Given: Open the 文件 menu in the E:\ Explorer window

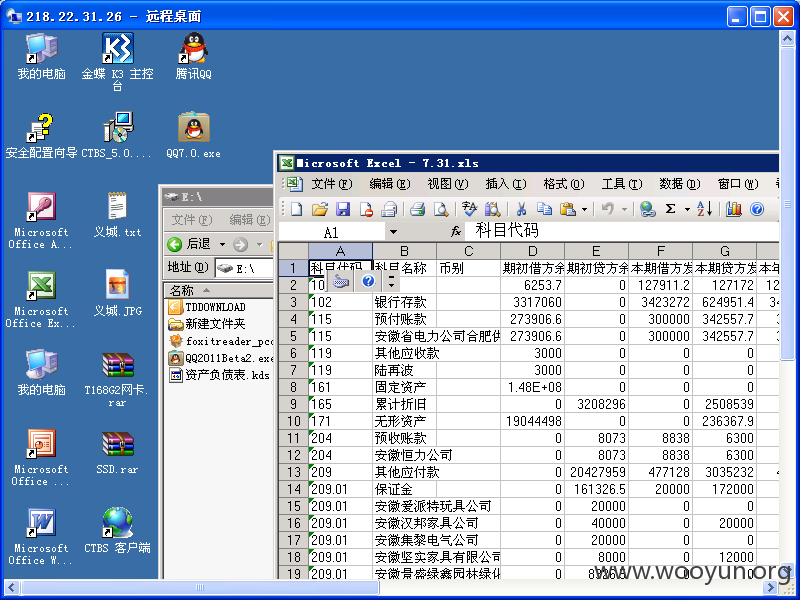Looking at the screenshot, I should click(191, 220).
